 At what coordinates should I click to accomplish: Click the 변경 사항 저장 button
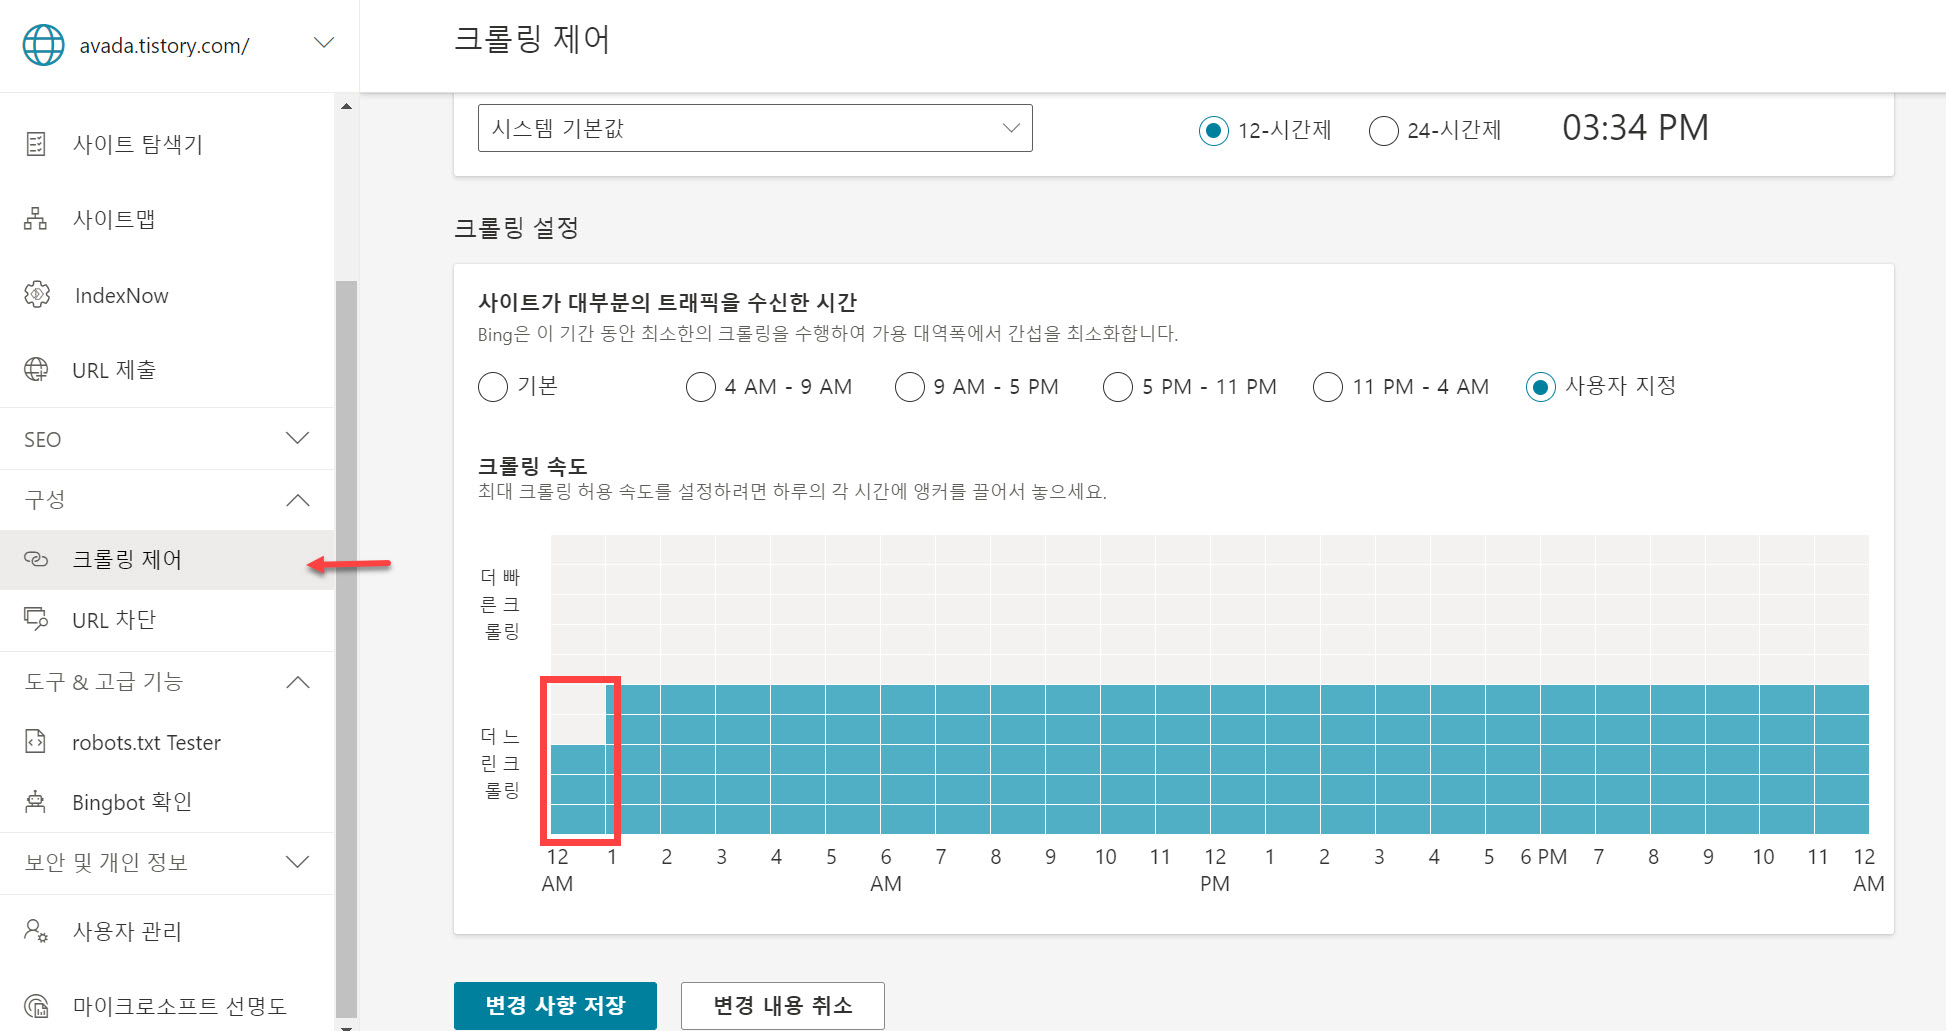click(555, 1006)
